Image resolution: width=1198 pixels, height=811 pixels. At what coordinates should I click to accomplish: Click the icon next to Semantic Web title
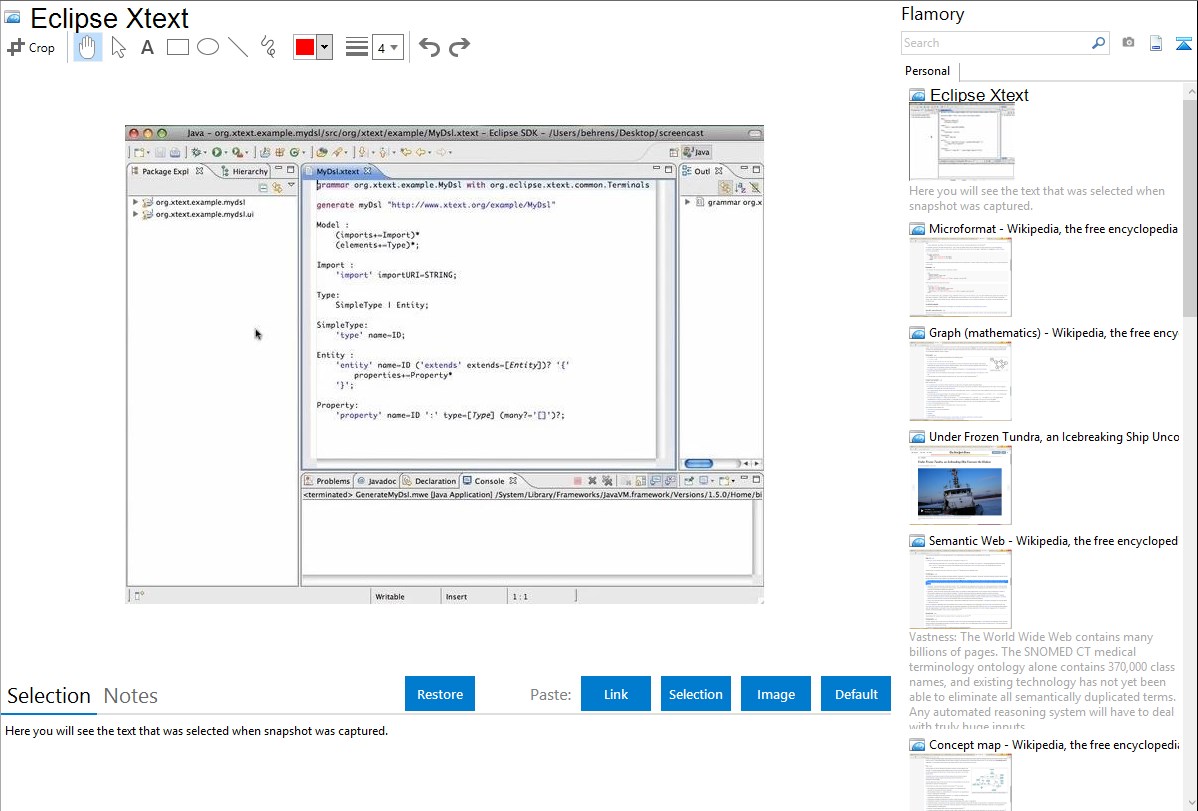point(917,540)
